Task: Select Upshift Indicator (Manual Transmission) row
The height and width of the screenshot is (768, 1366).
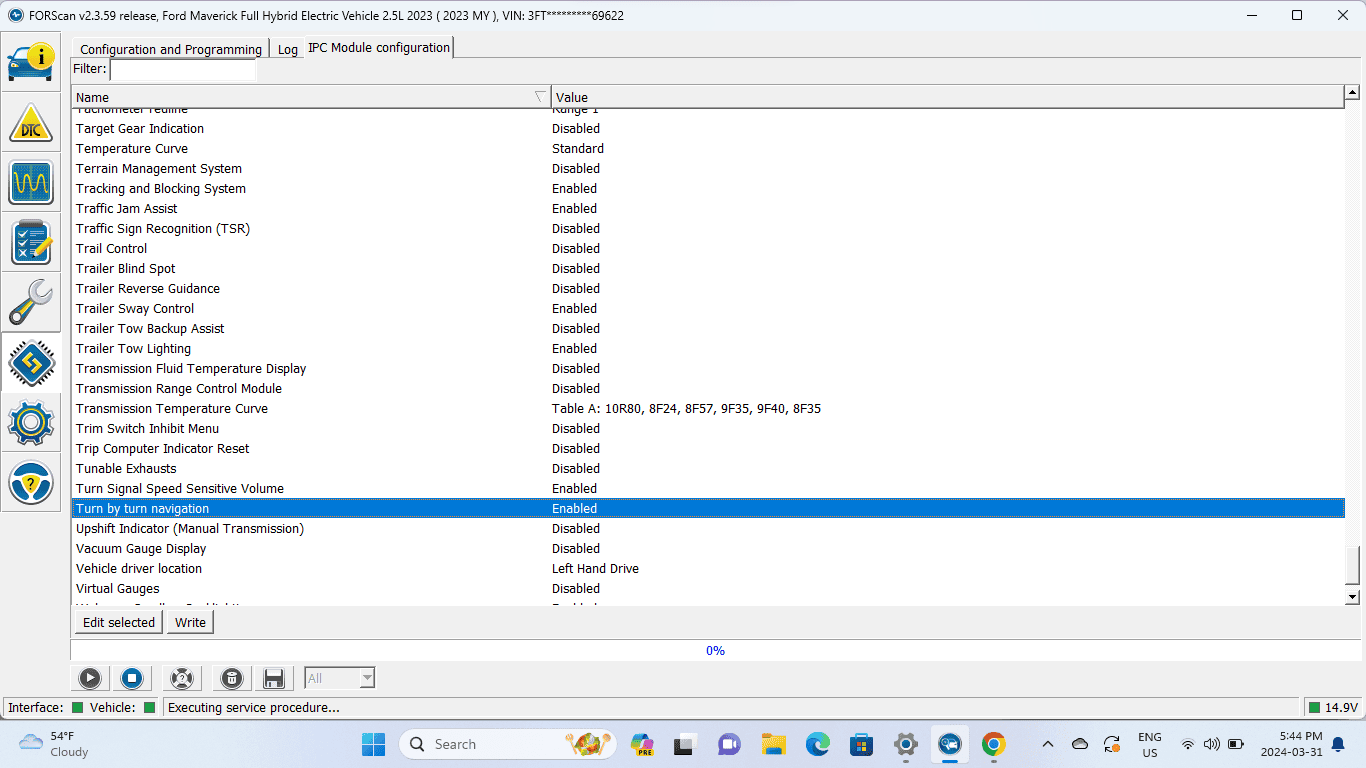Action: tap(708, 528)
